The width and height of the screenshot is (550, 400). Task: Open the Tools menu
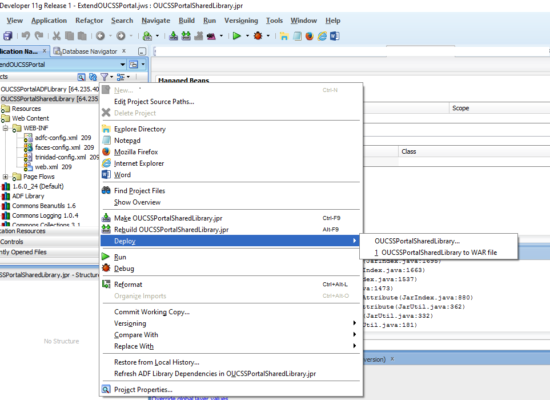274,20
